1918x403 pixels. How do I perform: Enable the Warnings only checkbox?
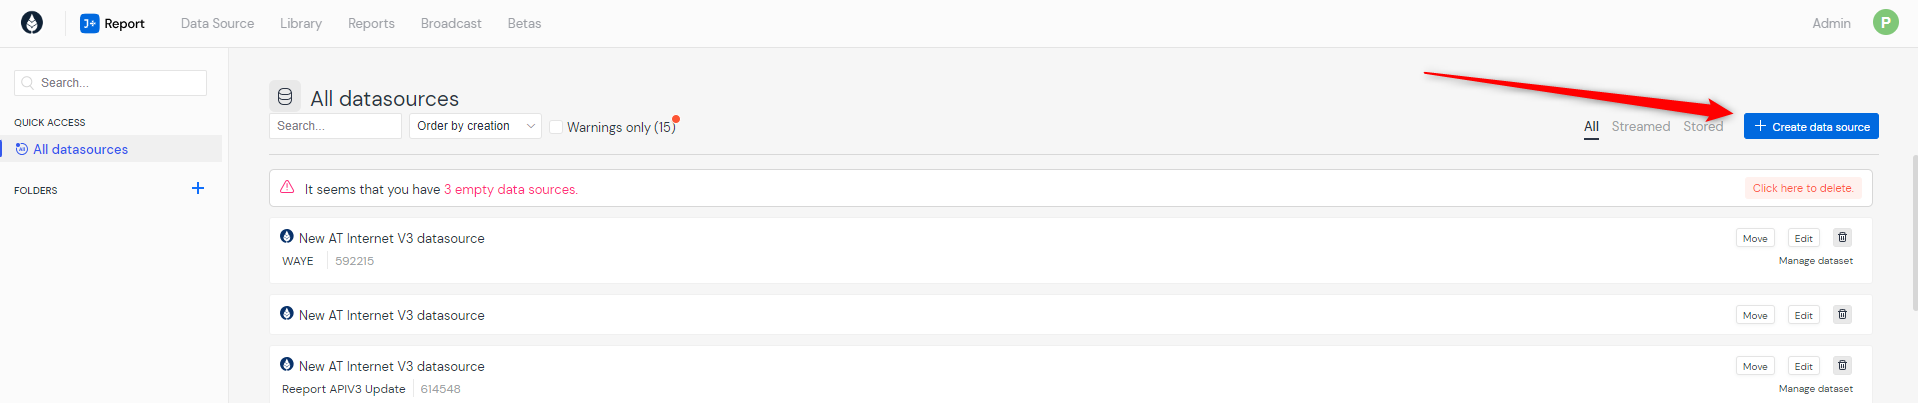(556, 127)
